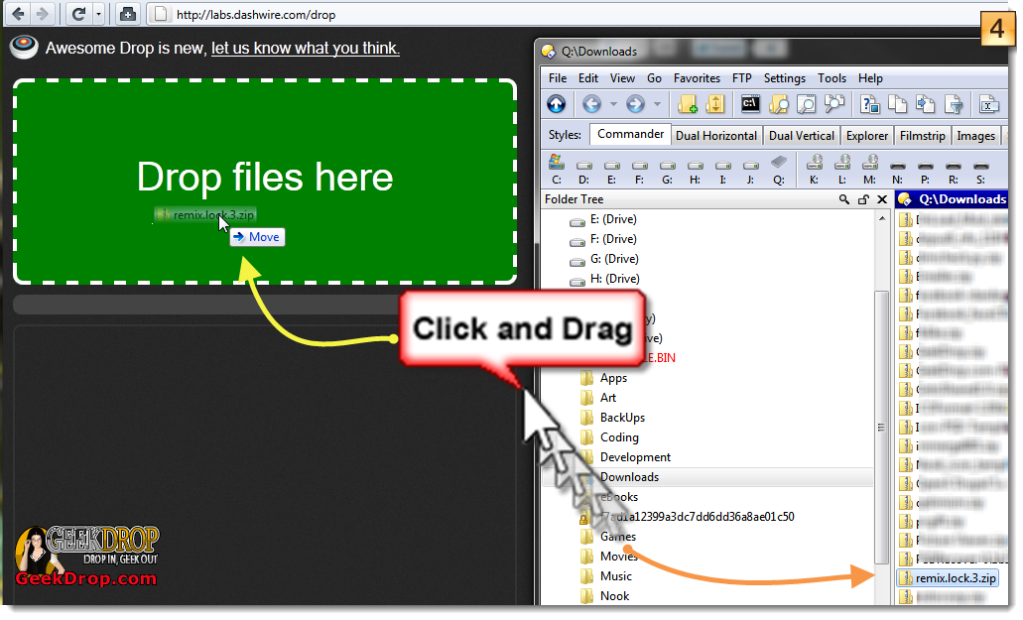Click the new folder icon with green plus

coord(687,104)
